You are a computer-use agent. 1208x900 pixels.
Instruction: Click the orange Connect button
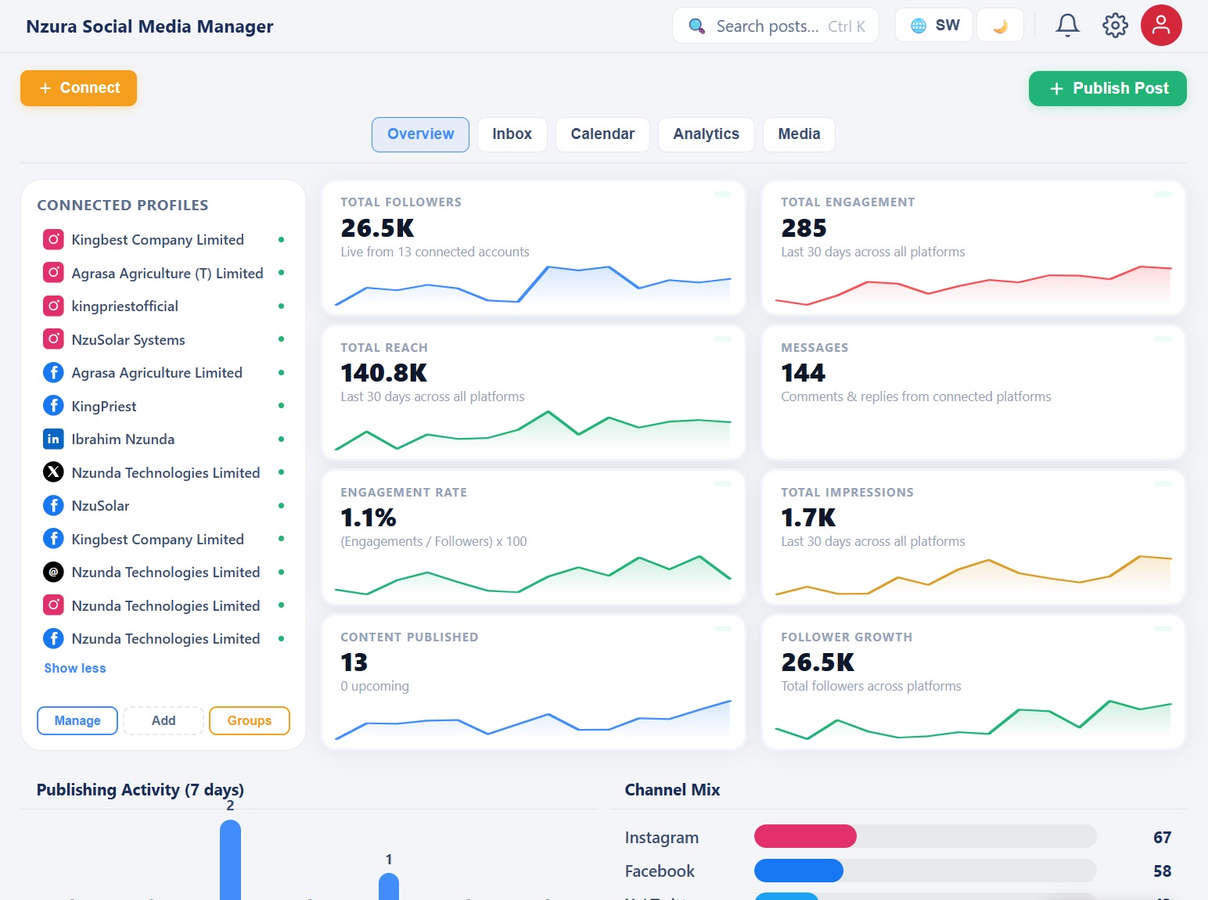pyautogui.click(x=79, y=88)
